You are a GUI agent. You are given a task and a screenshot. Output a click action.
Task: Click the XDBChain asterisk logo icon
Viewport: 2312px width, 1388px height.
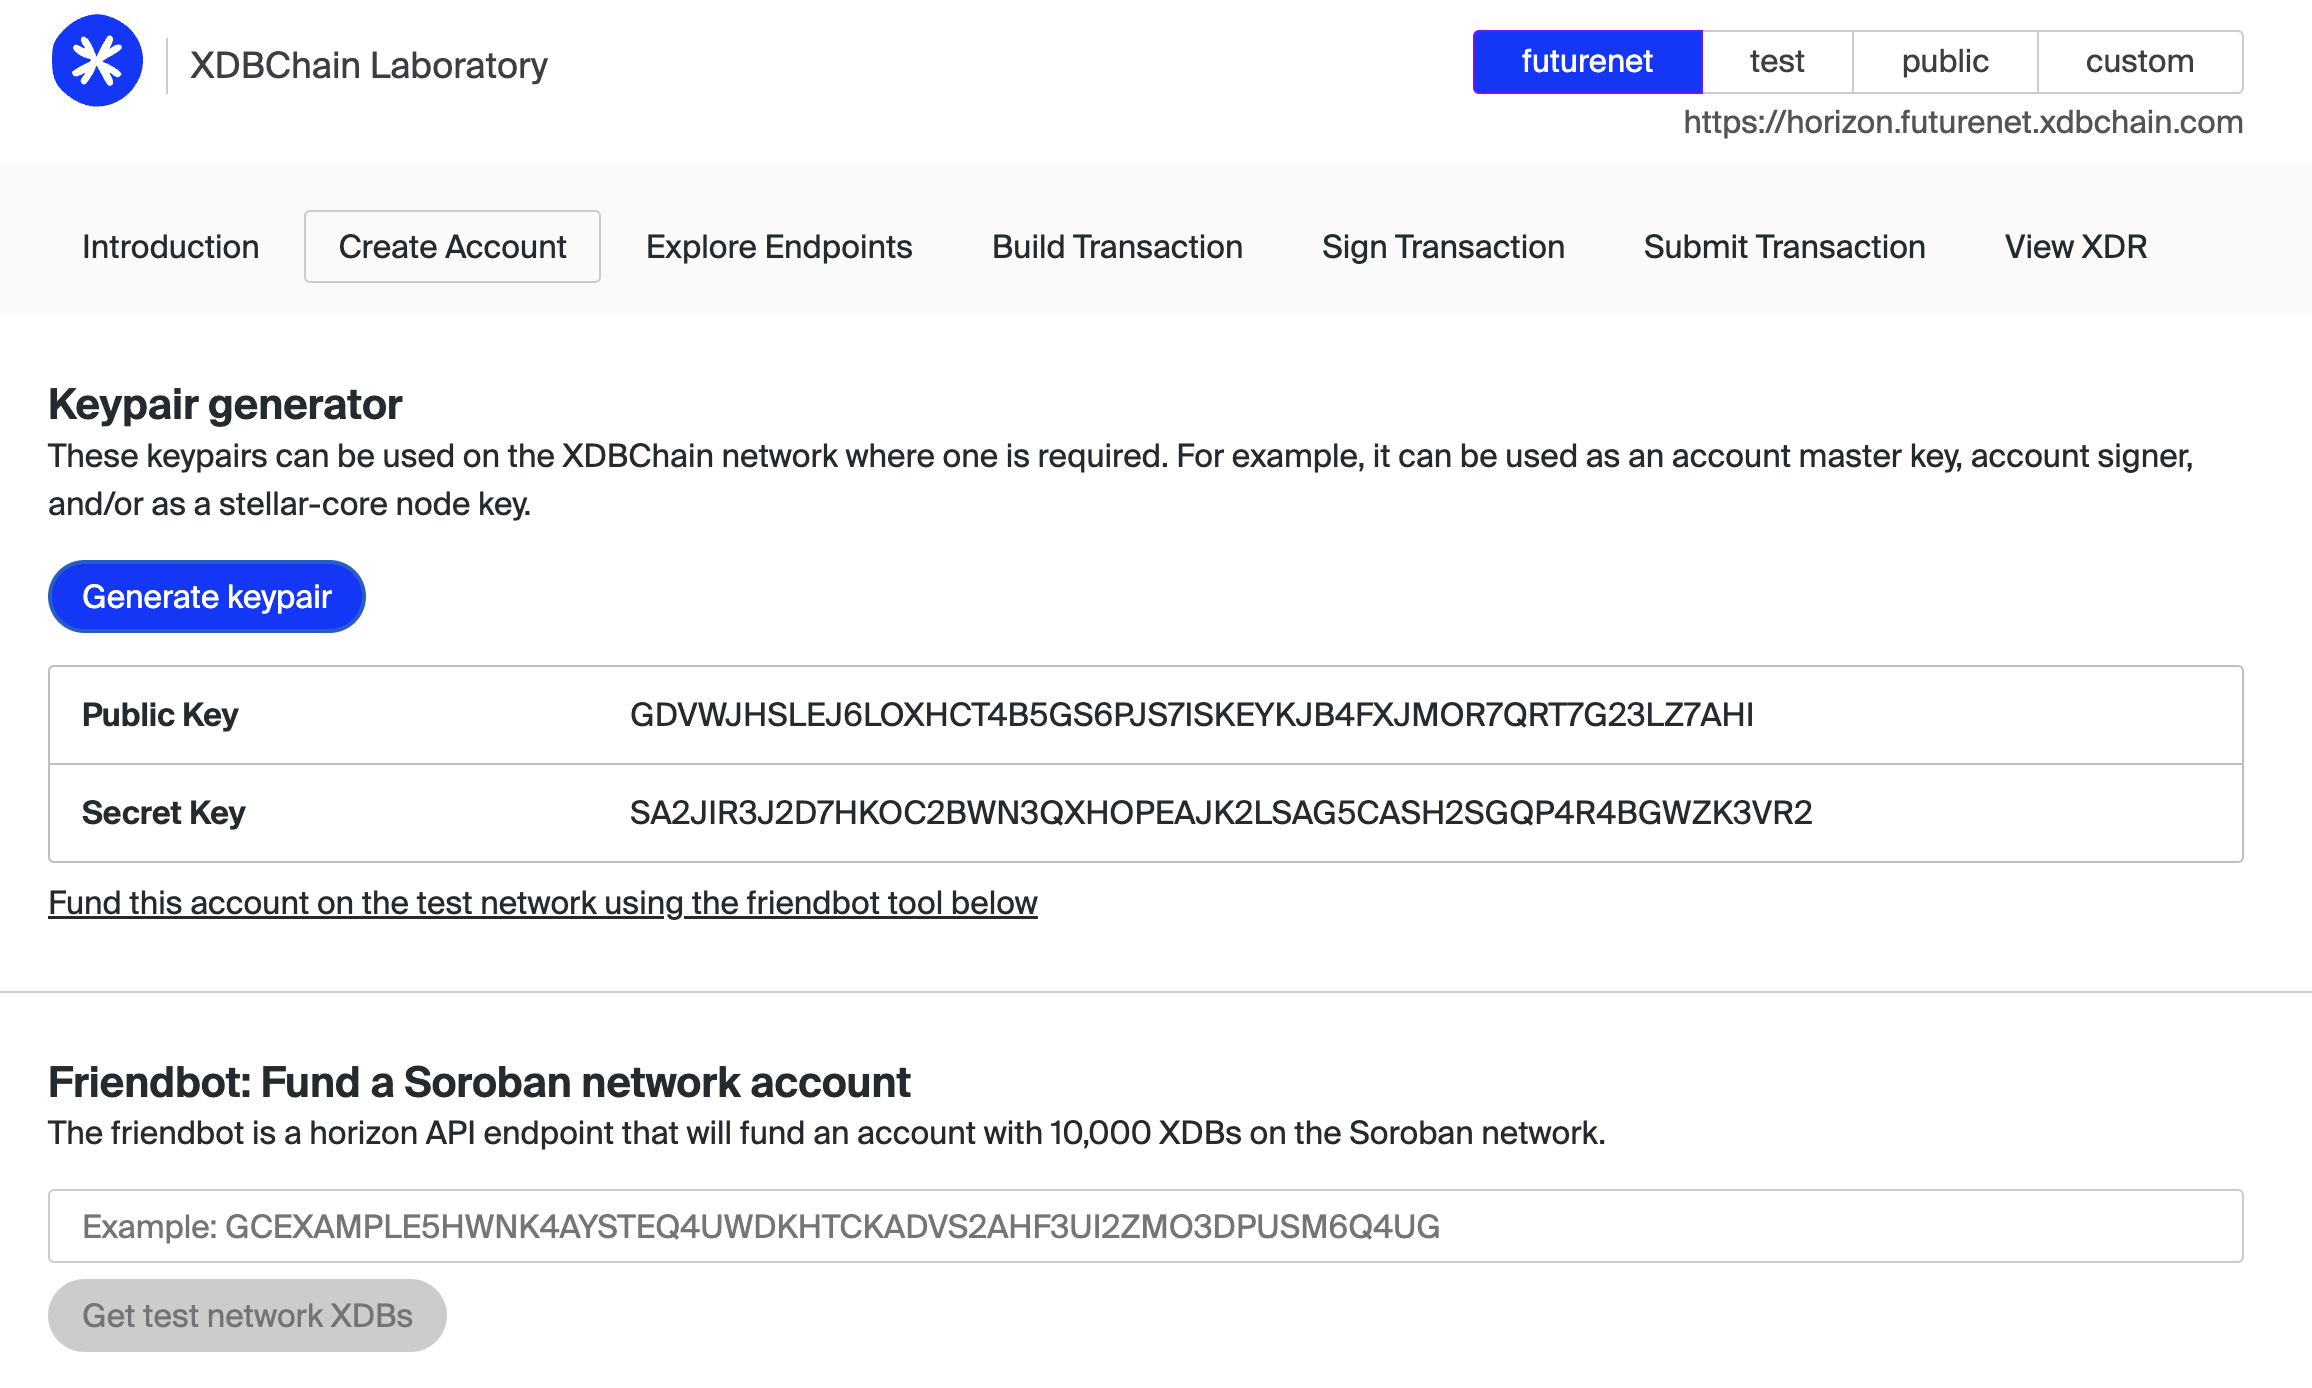[97, 61]
